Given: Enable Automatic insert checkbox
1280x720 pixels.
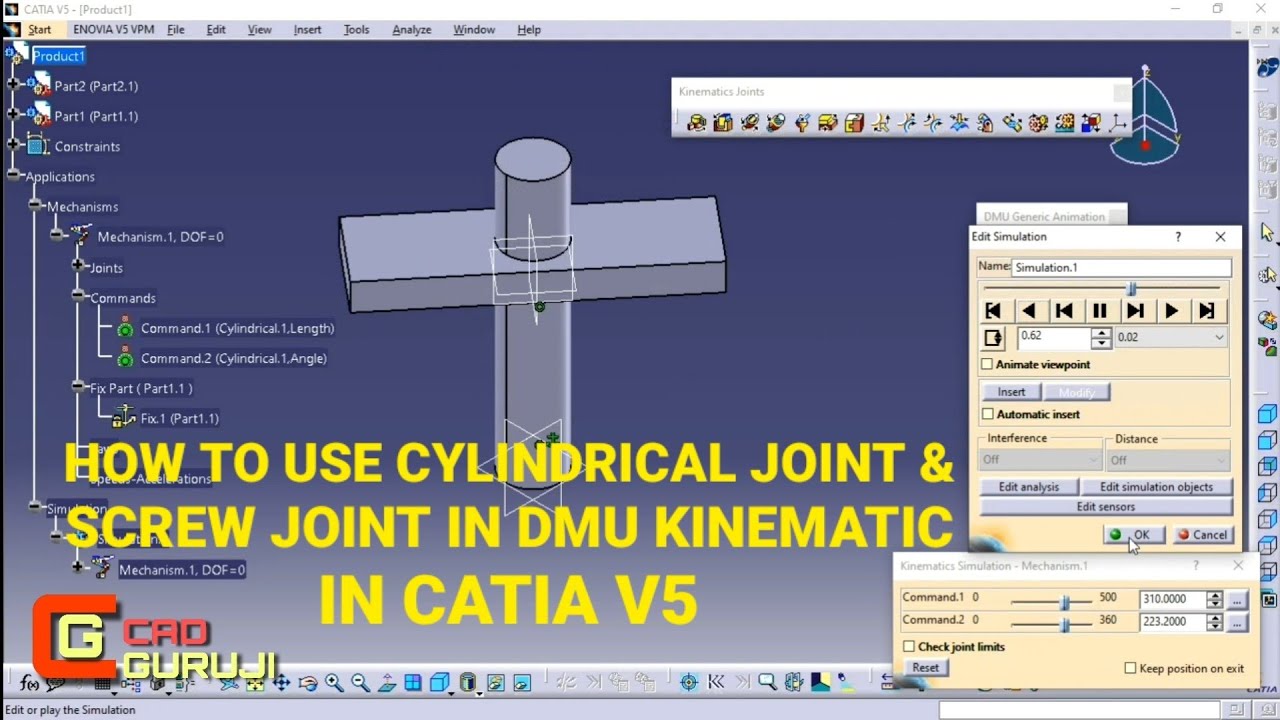Looking at the screenshot, I should tap(988, 414).
